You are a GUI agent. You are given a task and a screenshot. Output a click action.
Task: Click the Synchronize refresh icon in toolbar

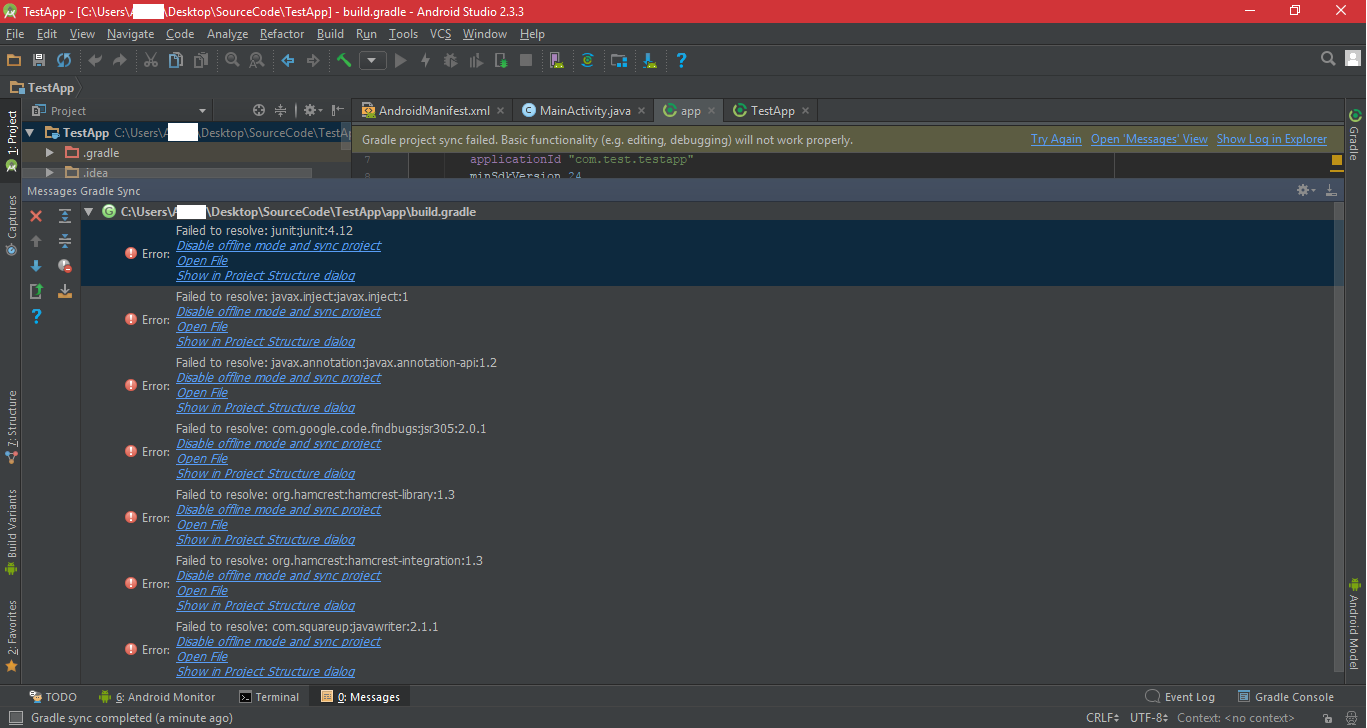64,61
